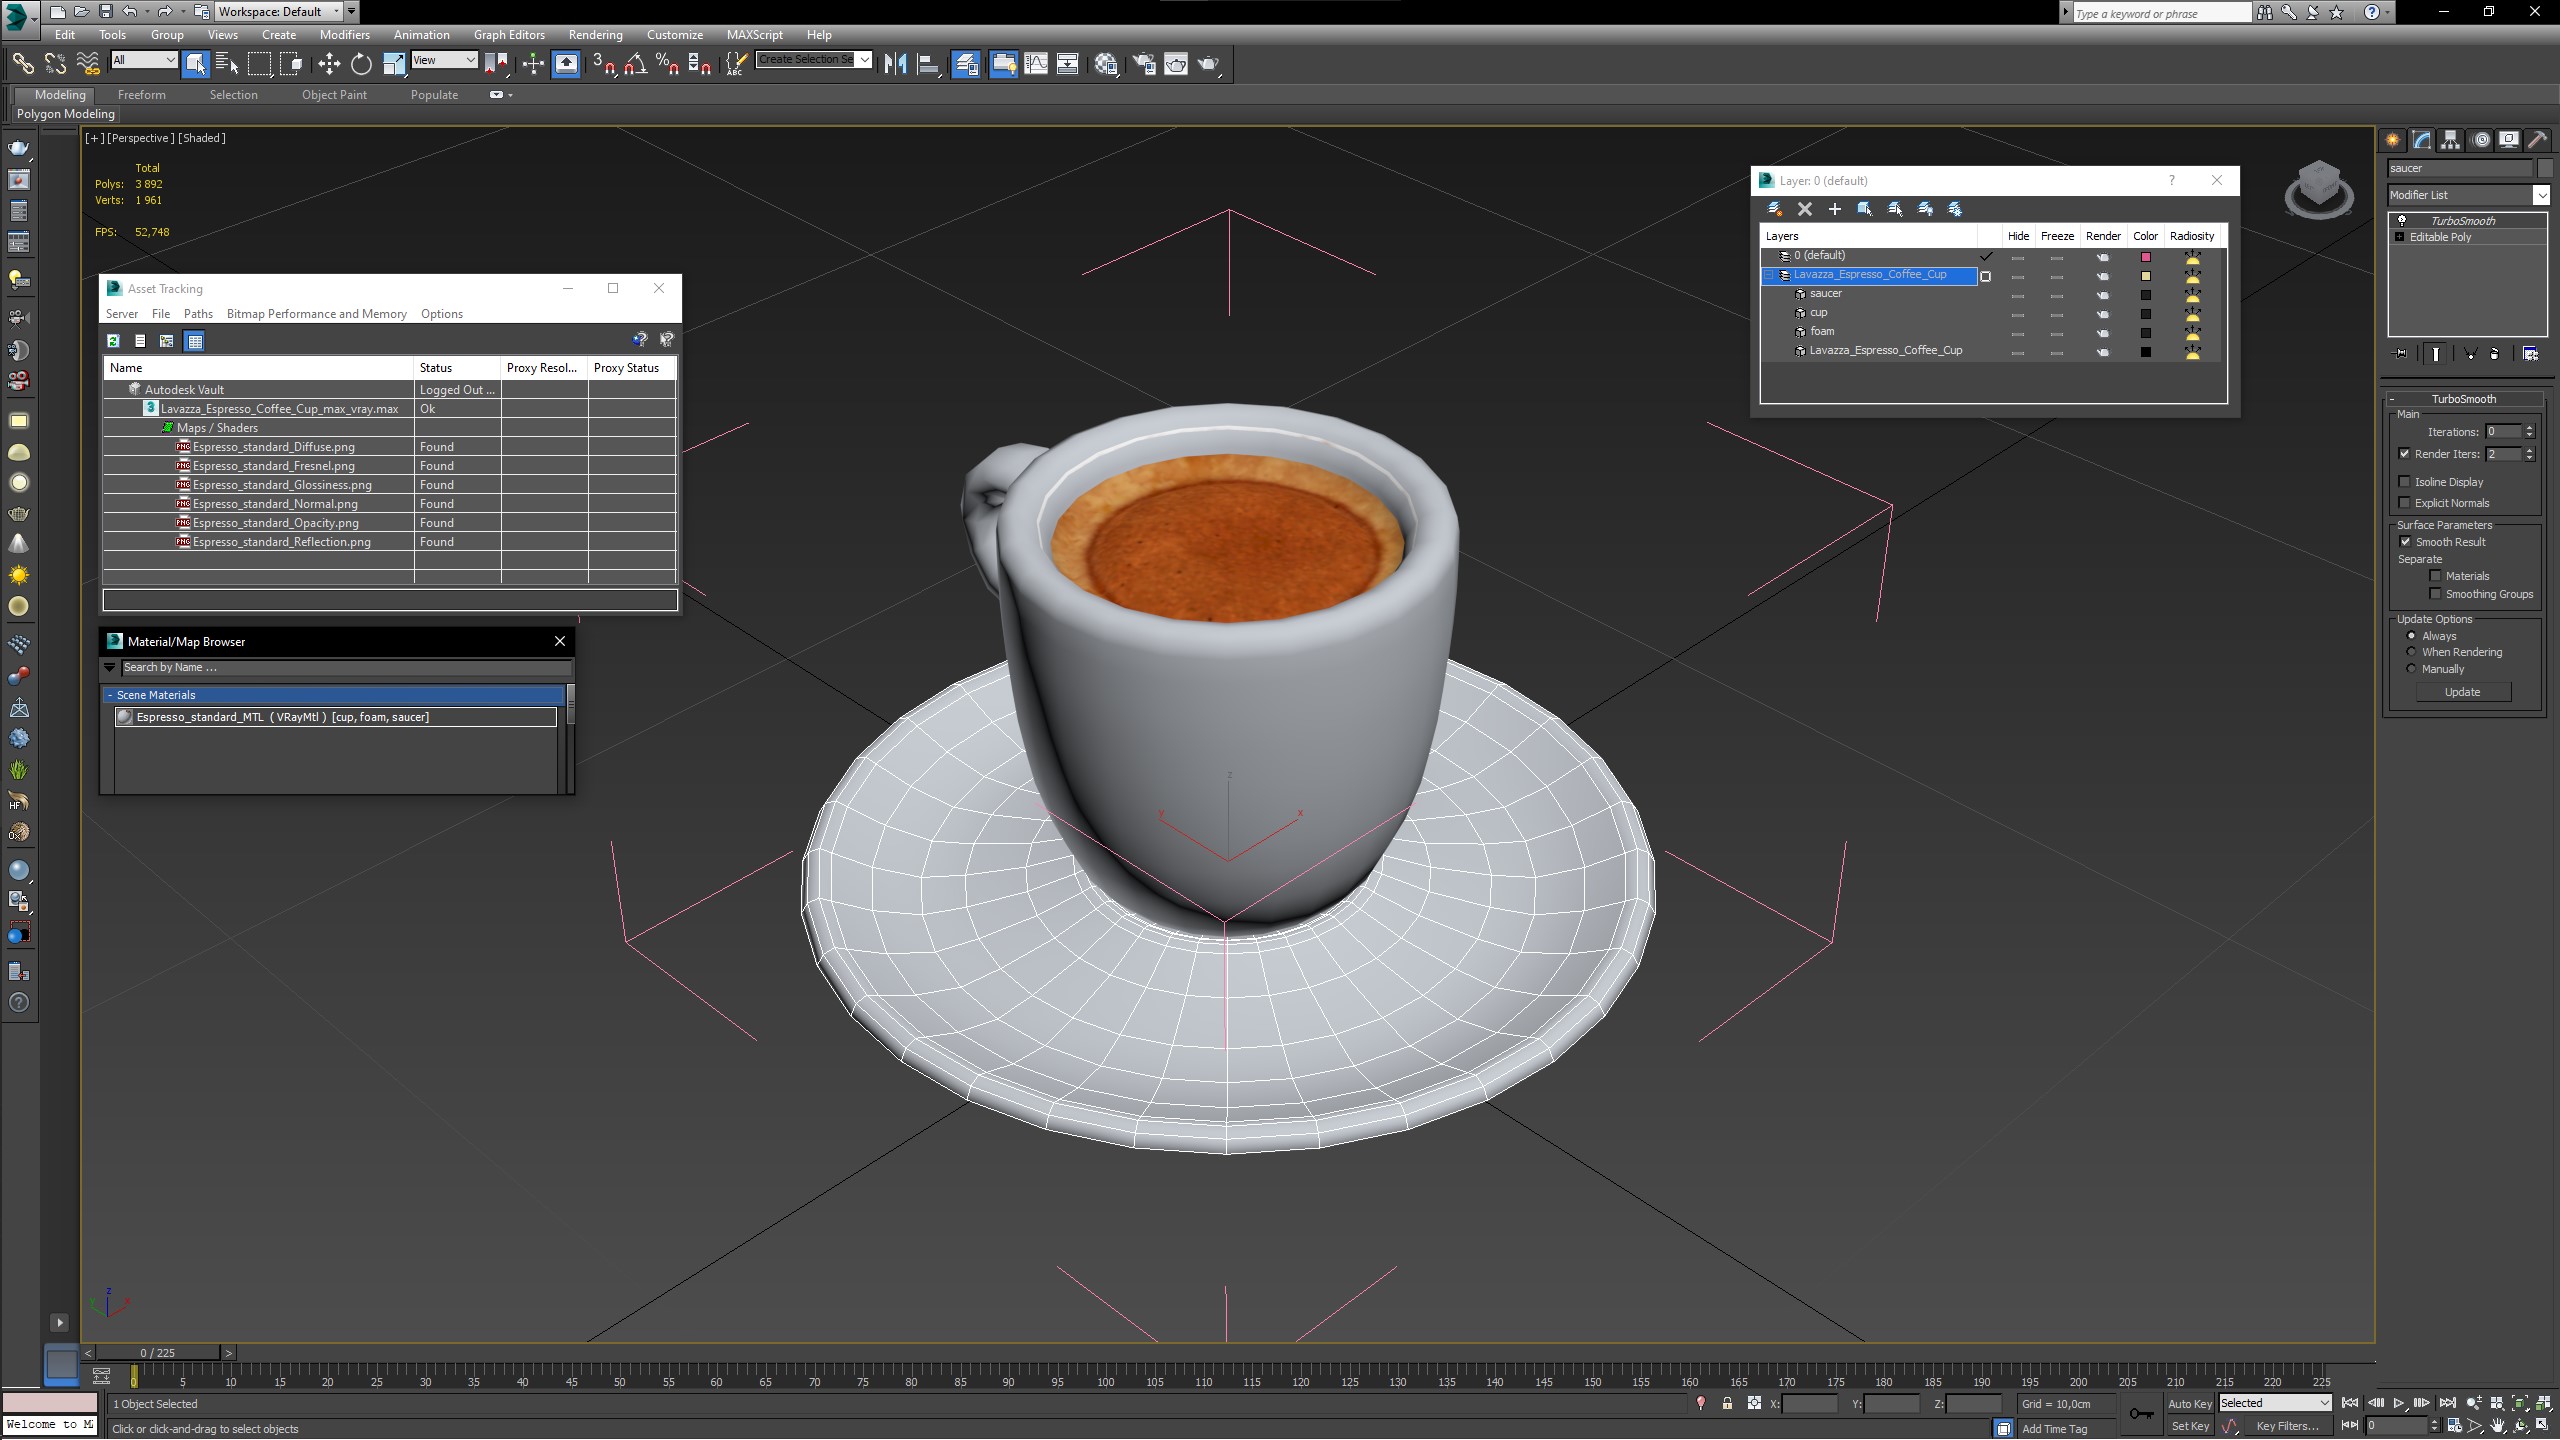Image resolution: width=2560 pixels, height=1440 pixels.
Task: Select the Scale tool in main toolbar
Action: (x=394, y=64)
